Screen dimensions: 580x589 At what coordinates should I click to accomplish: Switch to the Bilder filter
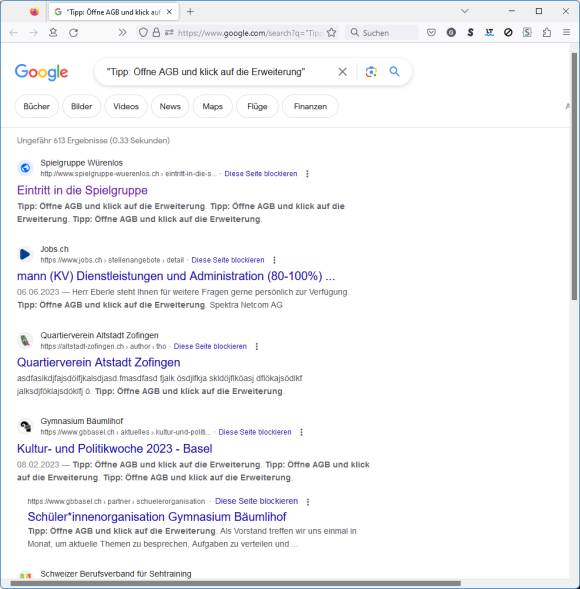(82, 106)
